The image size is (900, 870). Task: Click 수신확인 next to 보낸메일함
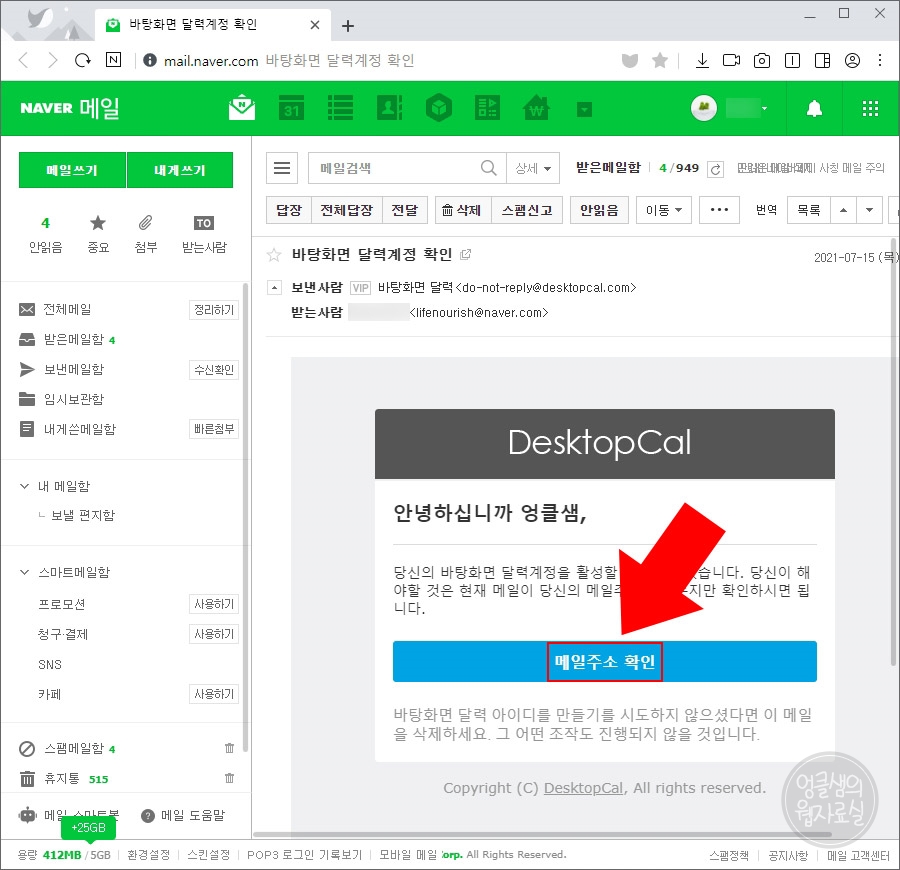[214, 370]
